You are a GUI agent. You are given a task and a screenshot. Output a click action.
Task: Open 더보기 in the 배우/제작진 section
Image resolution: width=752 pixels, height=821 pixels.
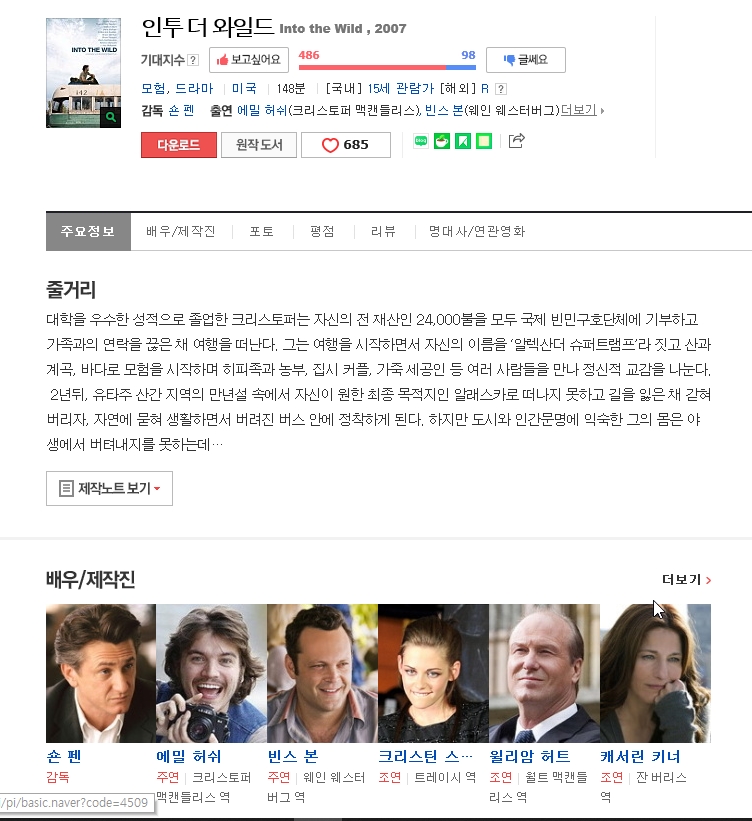coord(687,580)
